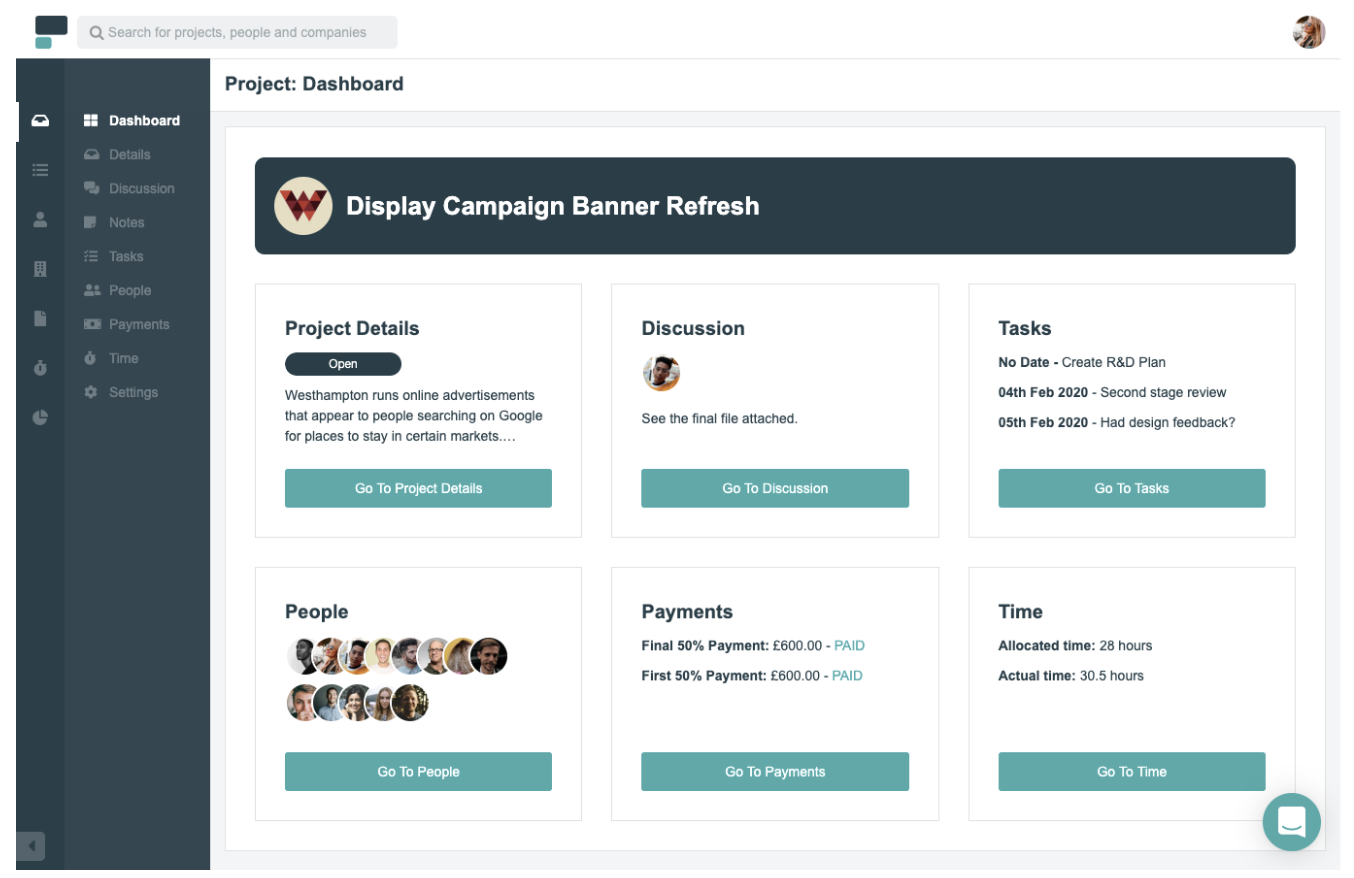The width and height of the screenshot is (1354, 878).
Task: Open the chat support bubble icon
Action: 1291,822
